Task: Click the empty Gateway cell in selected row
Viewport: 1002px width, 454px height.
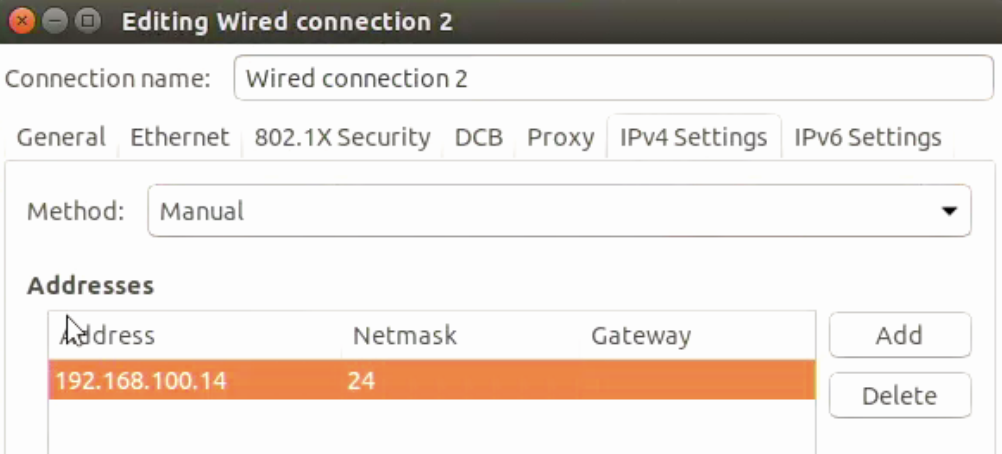Action: click(697, 380)
